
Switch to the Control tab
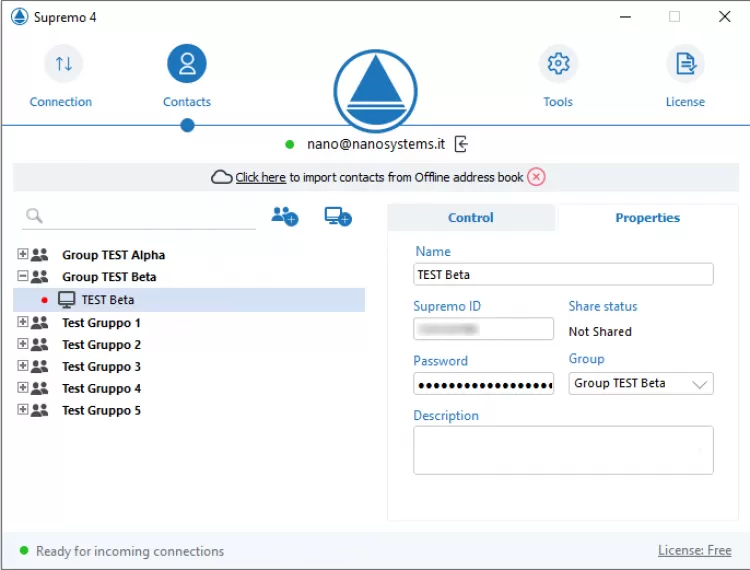pos(470,218)
